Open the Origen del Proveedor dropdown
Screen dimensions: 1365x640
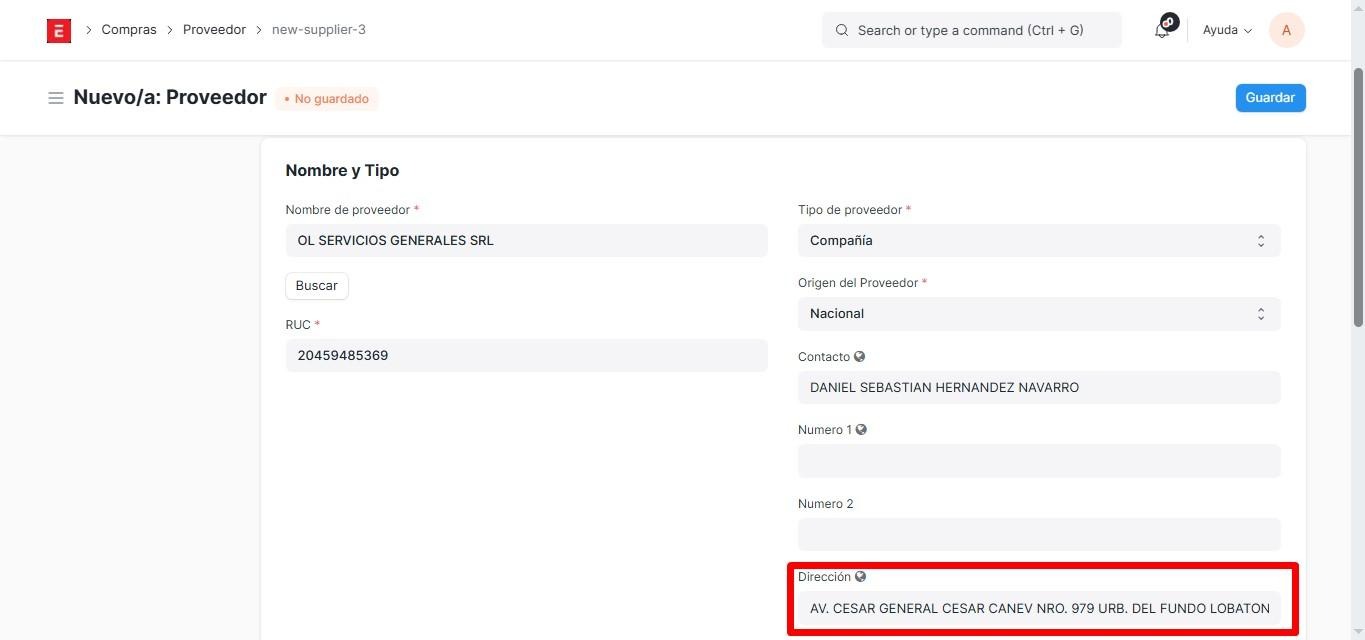(x=1038, y=314)
